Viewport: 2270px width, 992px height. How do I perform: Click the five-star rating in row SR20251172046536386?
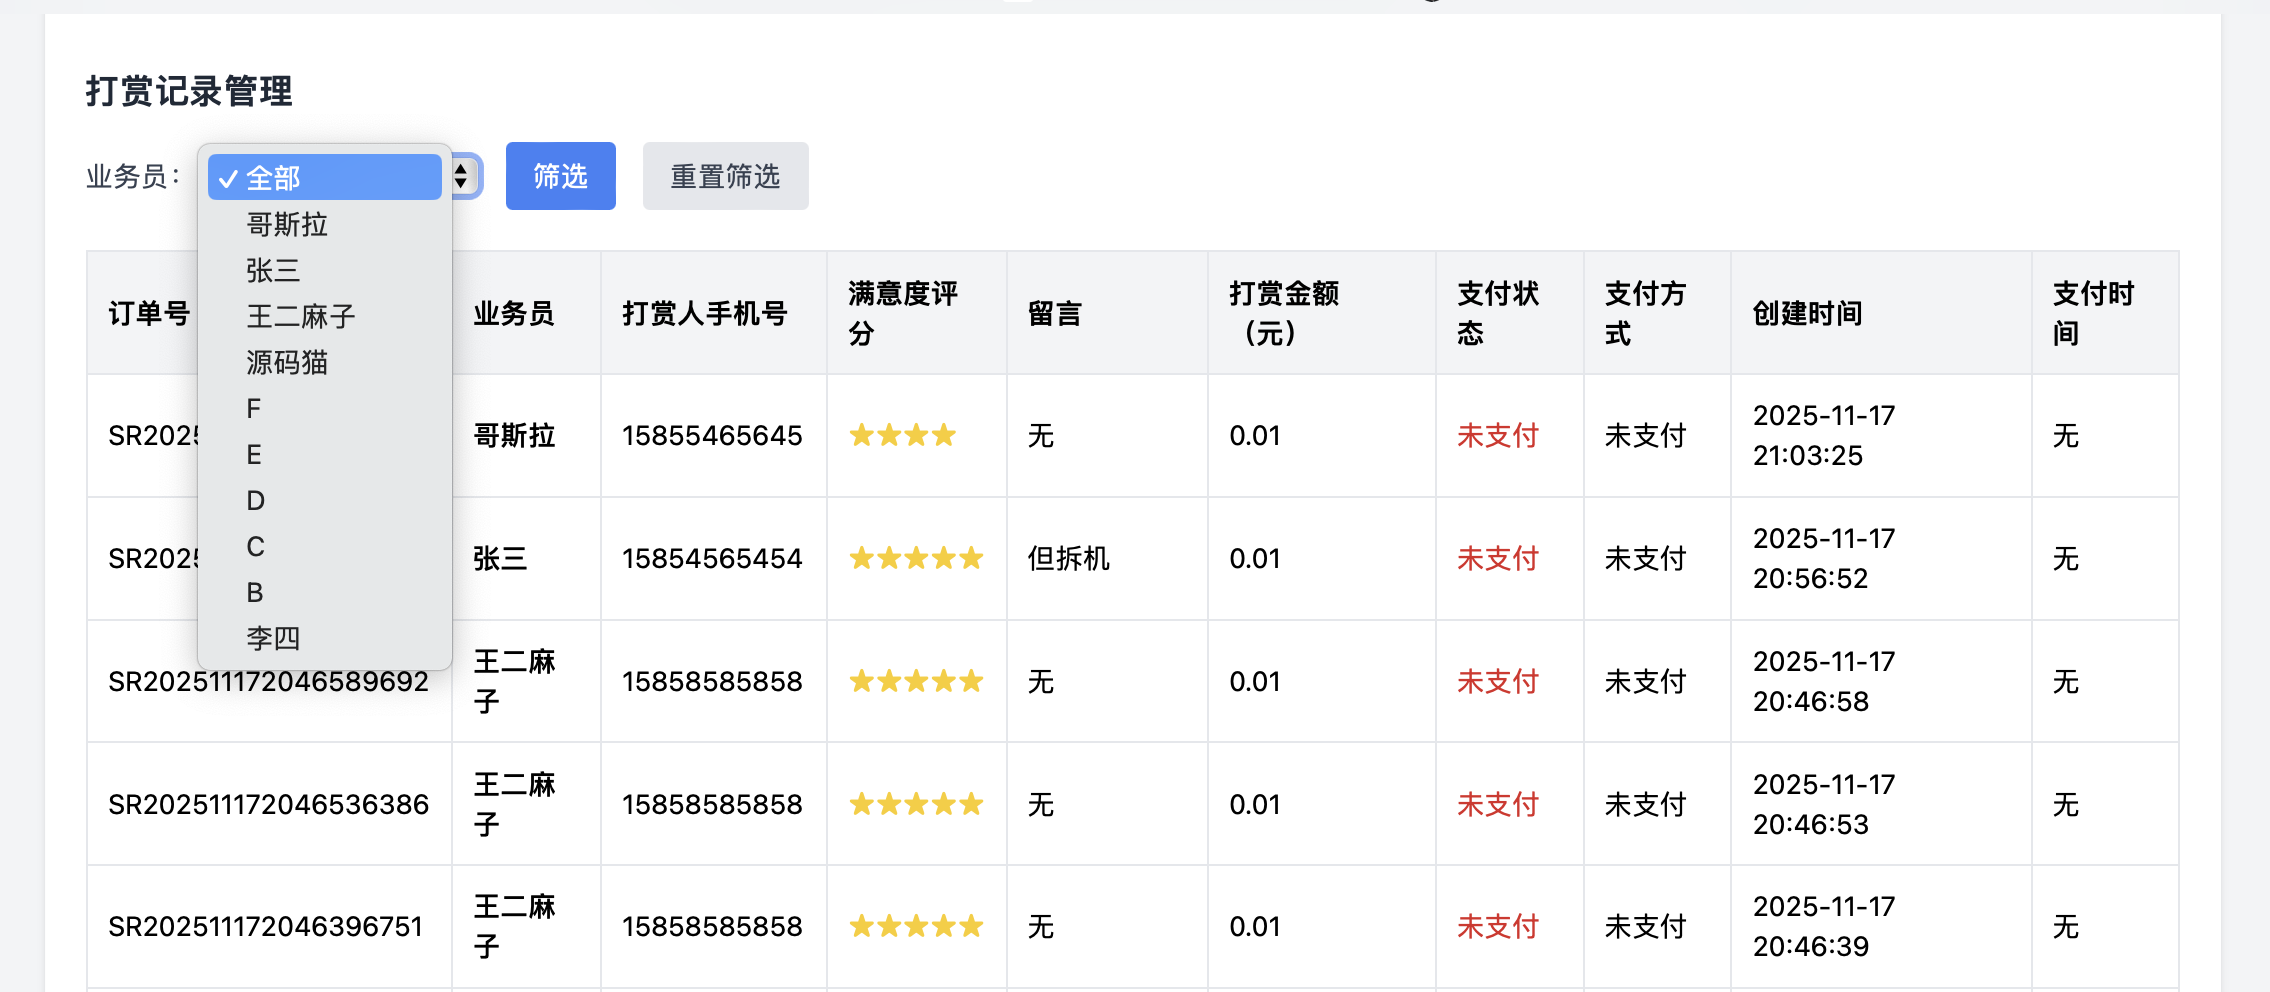[x=915, y=803]
